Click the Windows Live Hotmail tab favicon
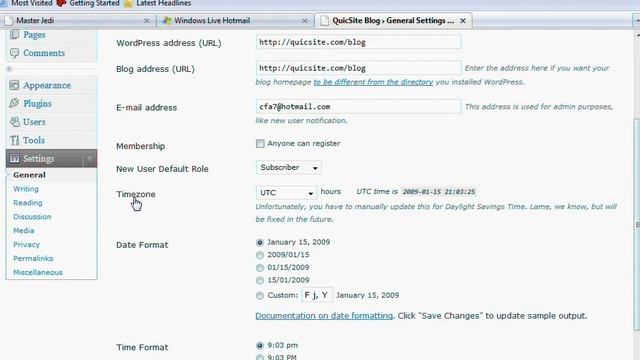The width and height of the screenshot is (640, 360). (167, 21)
